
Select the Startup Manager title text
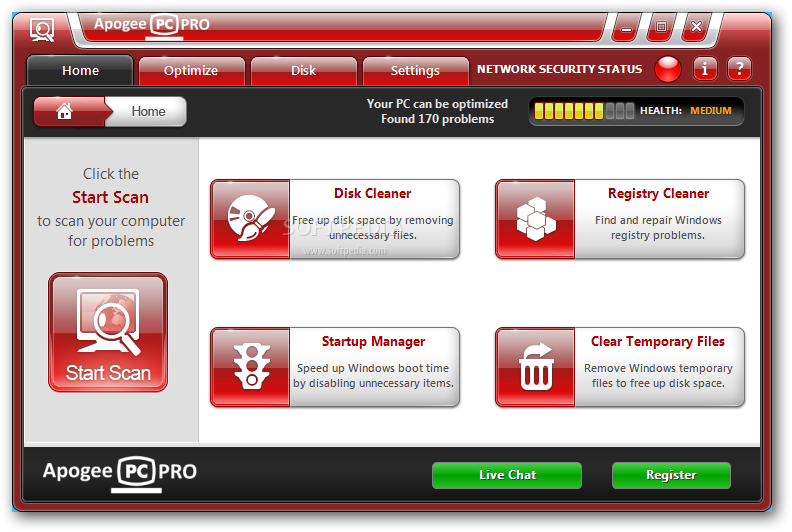coord(373,342)
